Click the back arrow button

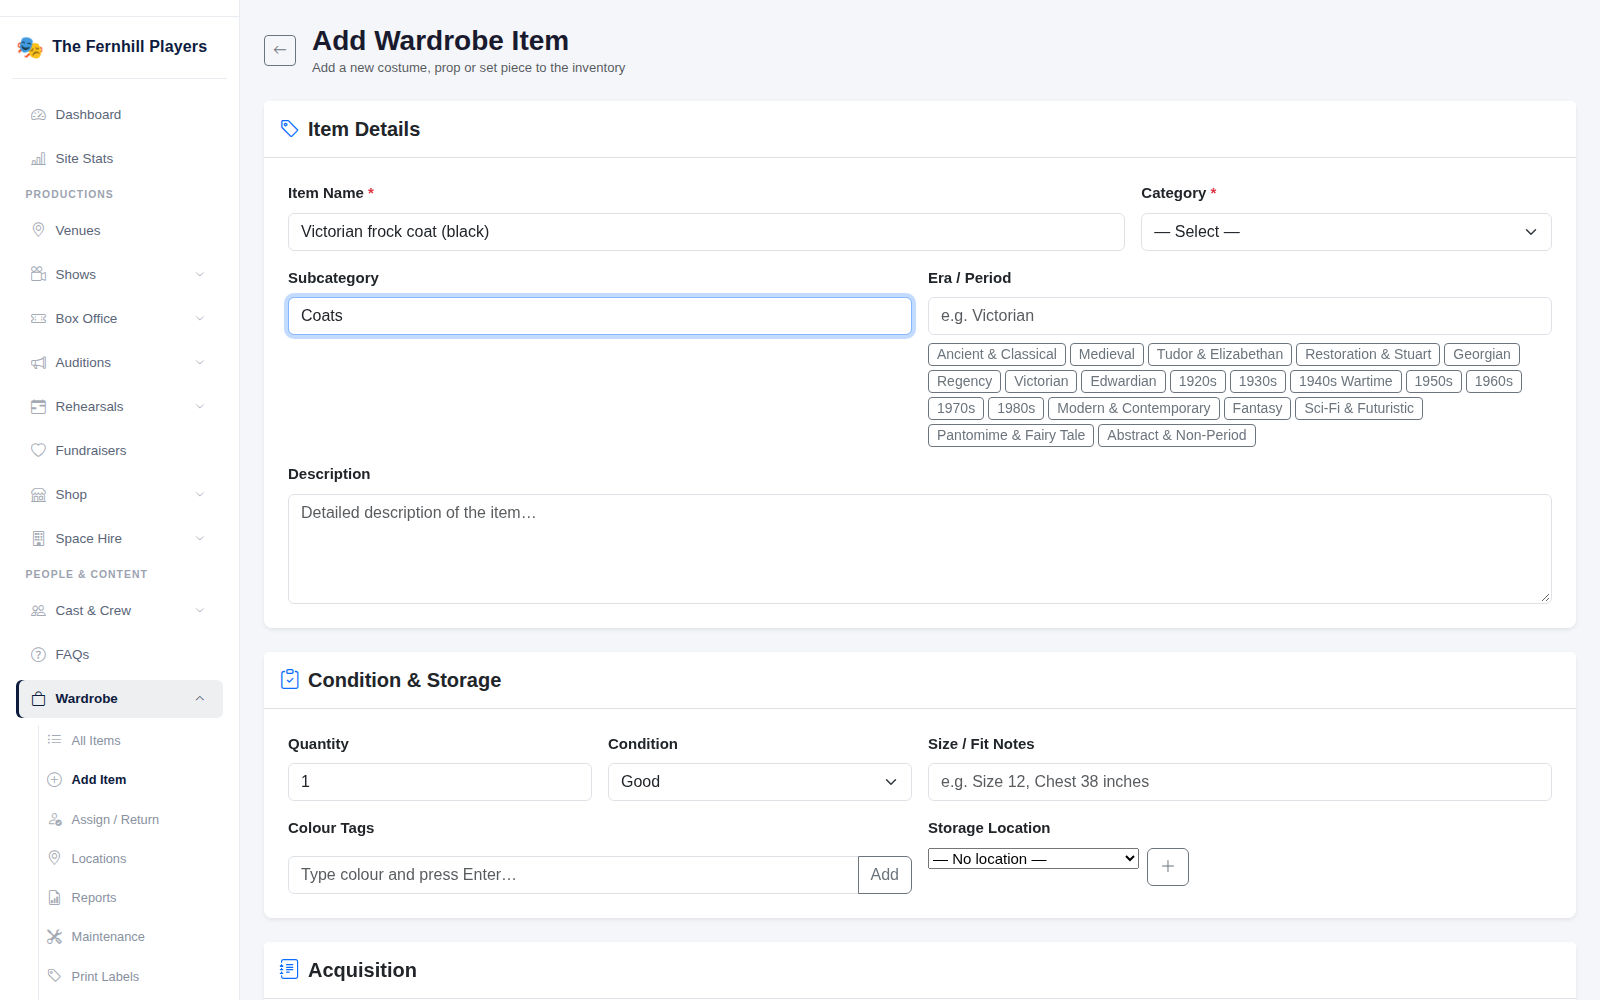[280, 50]
